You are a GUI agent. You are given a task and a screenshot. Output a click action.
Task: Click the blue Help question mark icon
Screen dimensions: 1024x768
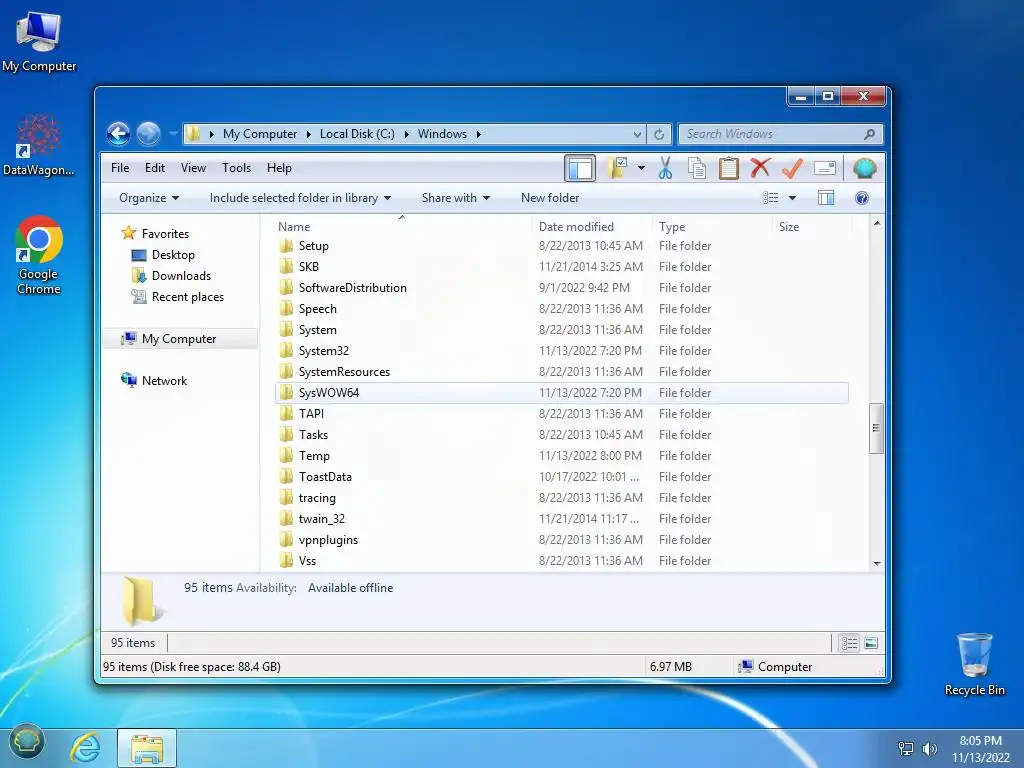pyautogui.click(x=861, y=198)
